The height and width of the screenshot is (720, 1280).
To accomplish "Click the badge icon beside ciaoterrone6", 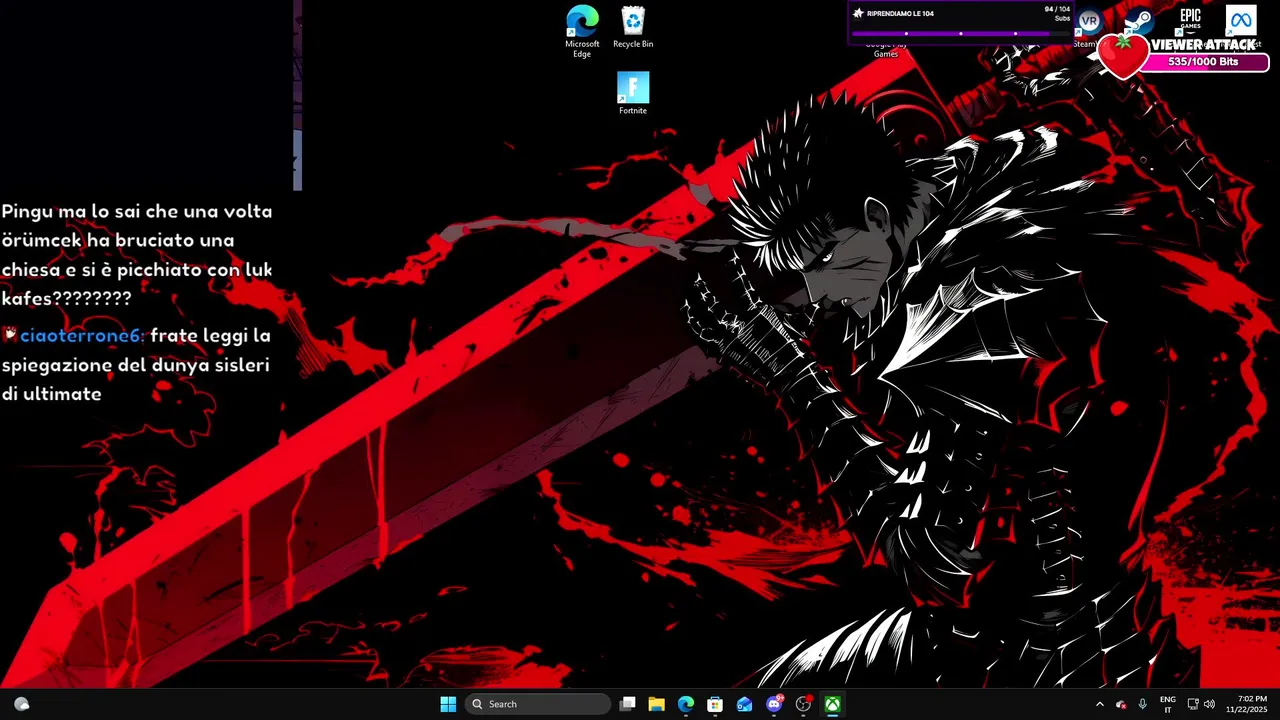I will [x=10, y=334].
